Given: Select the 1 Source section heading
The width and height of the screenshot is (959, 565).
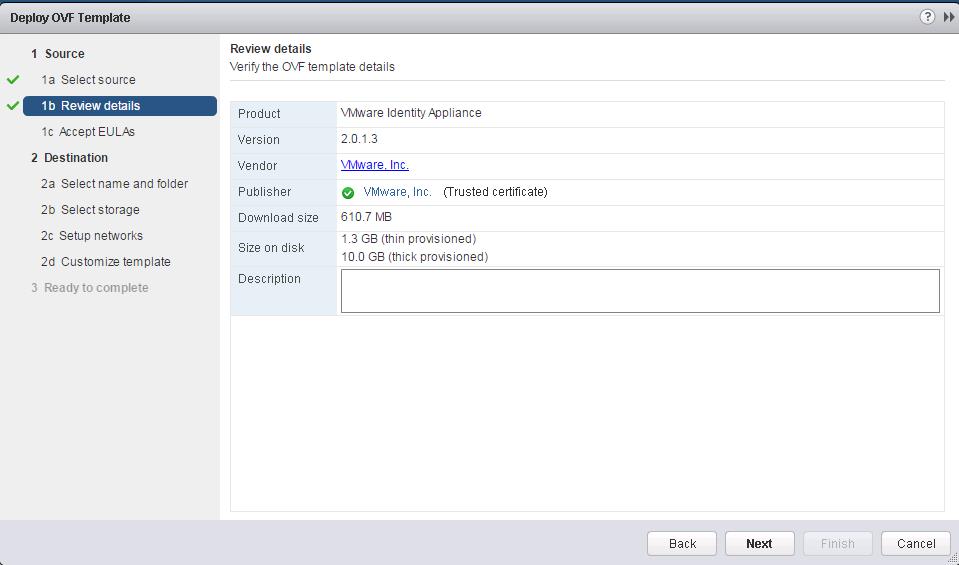Looking at the screenshot, I should pos(57,54).
